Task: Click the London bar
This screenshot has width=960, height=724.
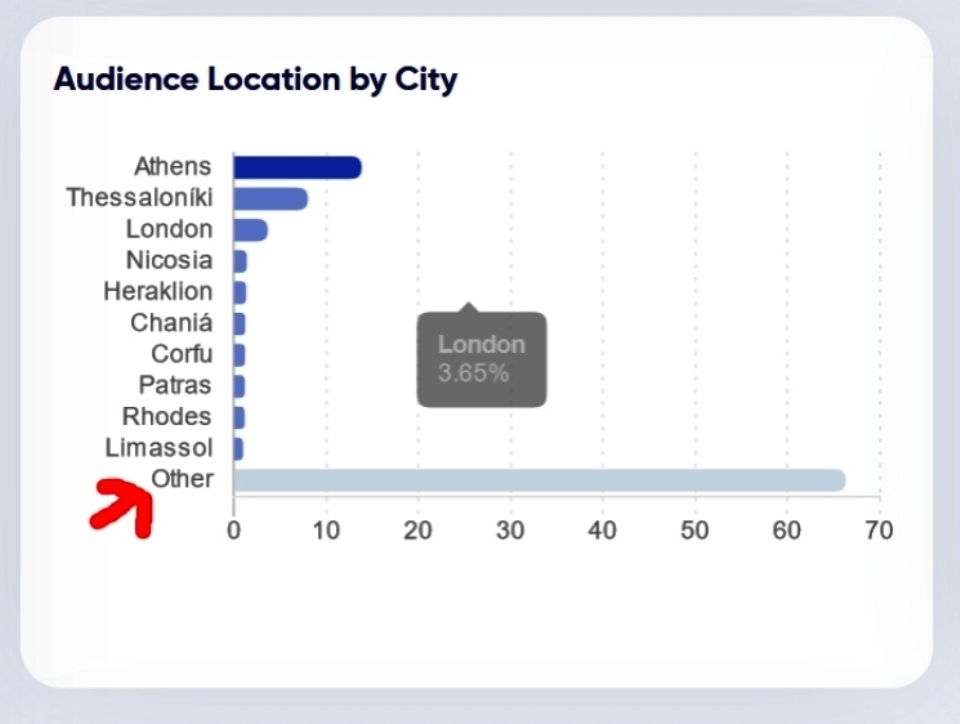Action: (250, 230)
